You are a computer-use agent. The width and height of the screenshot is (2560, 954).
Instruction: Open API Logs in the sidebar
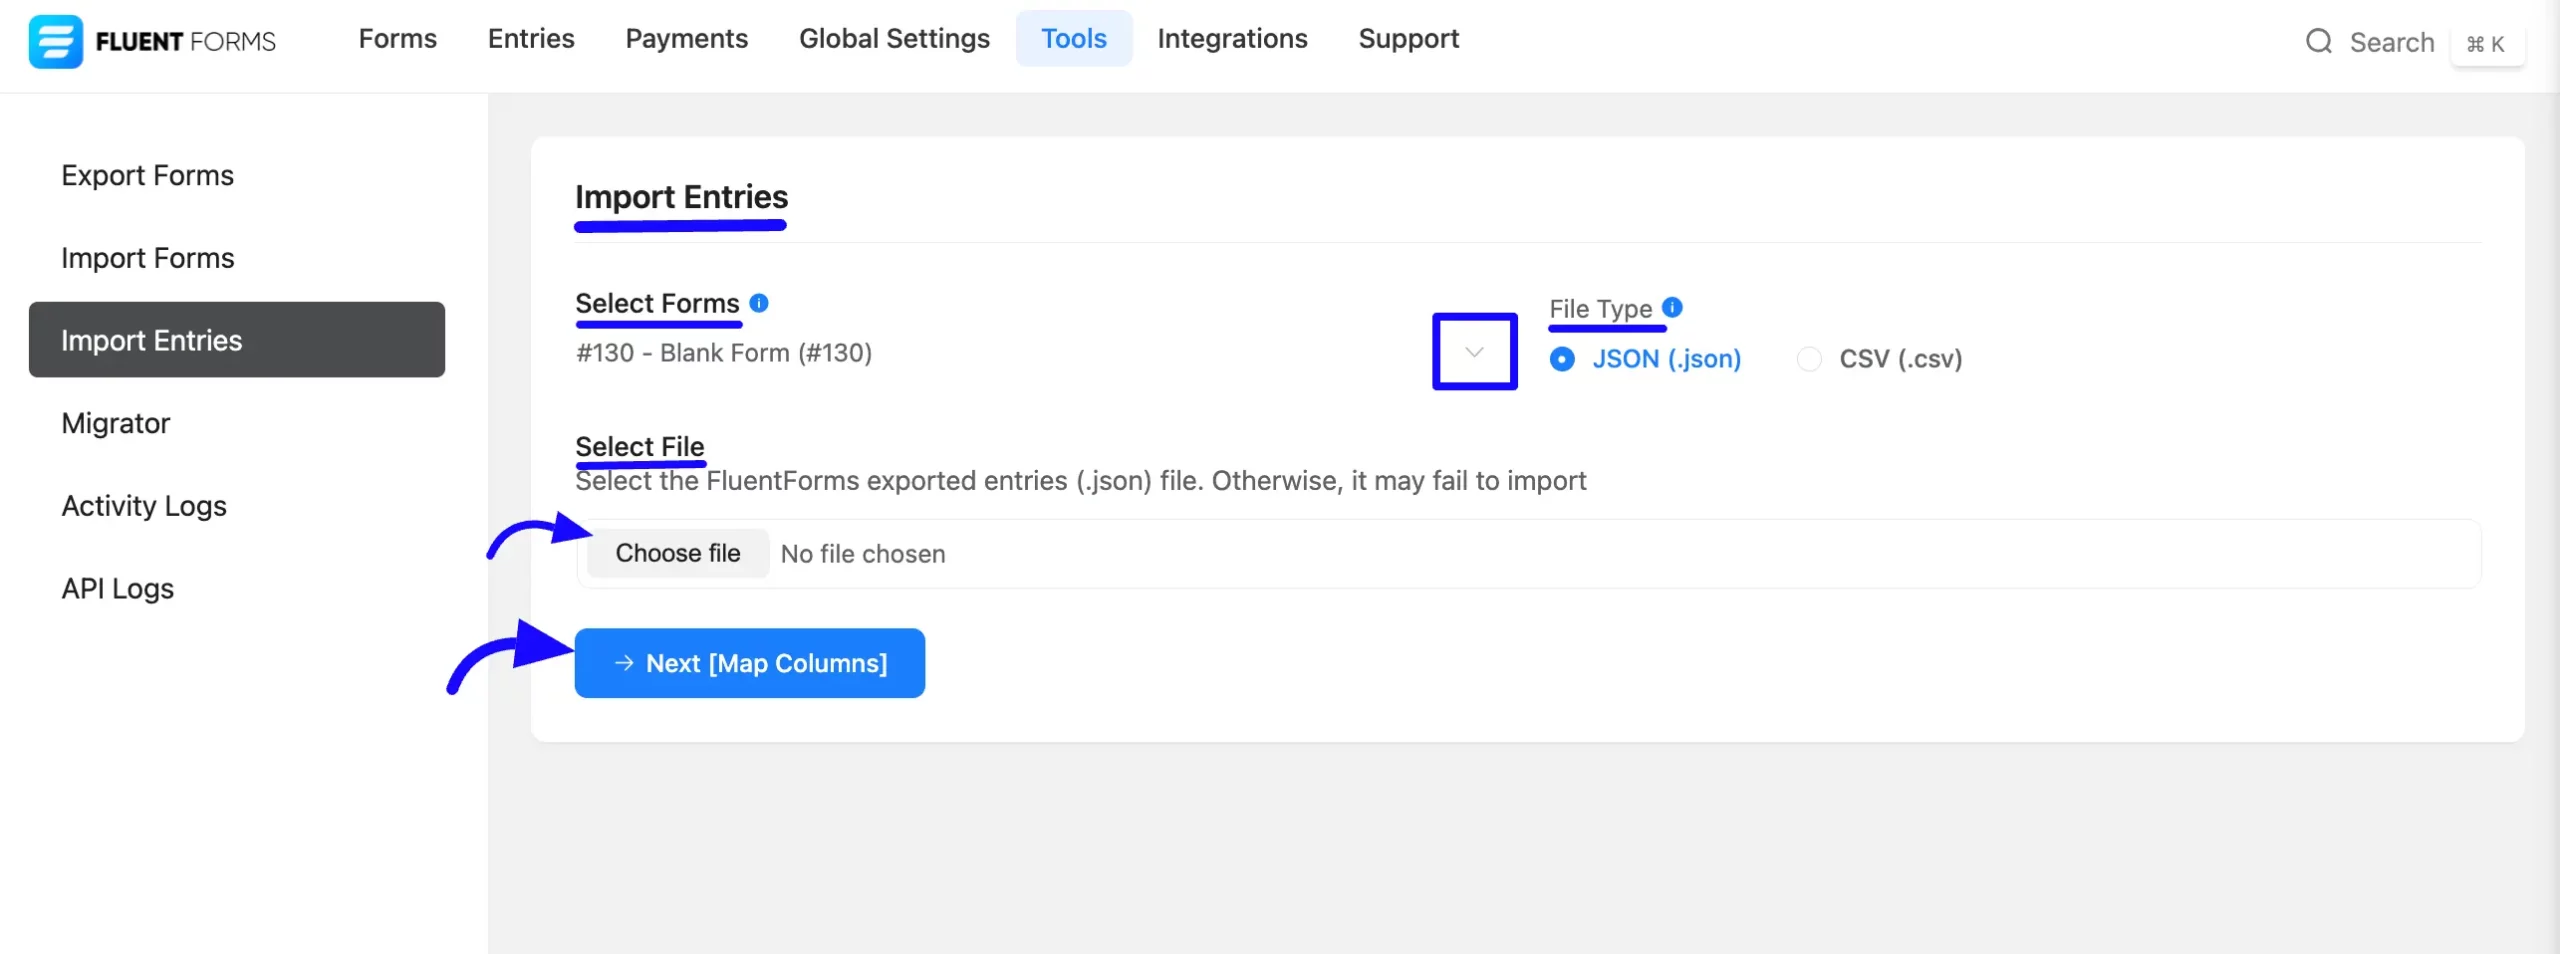click(x=118, y=589)
